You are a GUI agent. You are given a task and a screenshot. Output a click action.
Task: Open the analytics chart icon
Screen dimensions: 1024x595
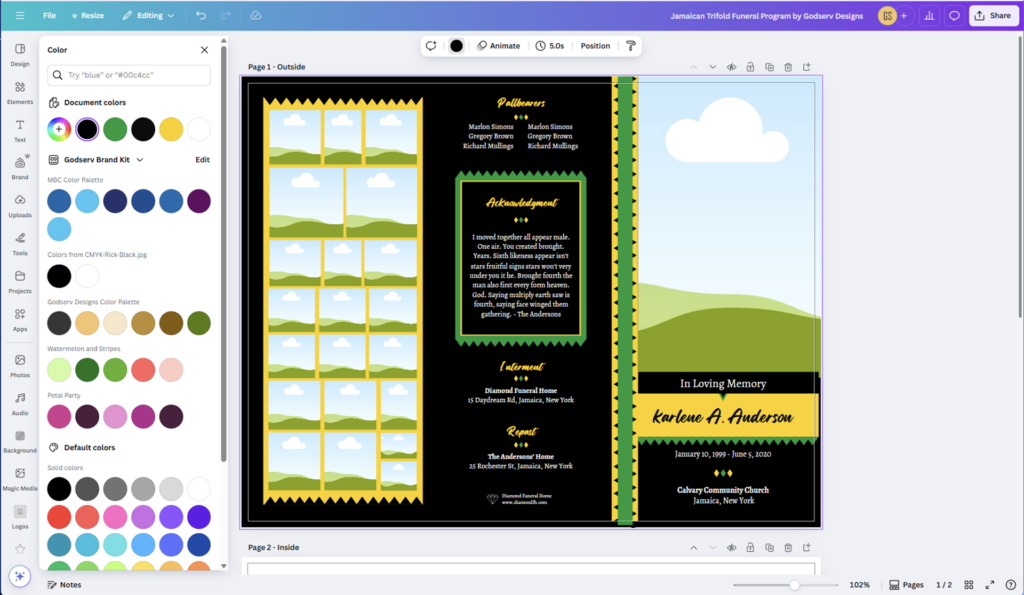929,16
